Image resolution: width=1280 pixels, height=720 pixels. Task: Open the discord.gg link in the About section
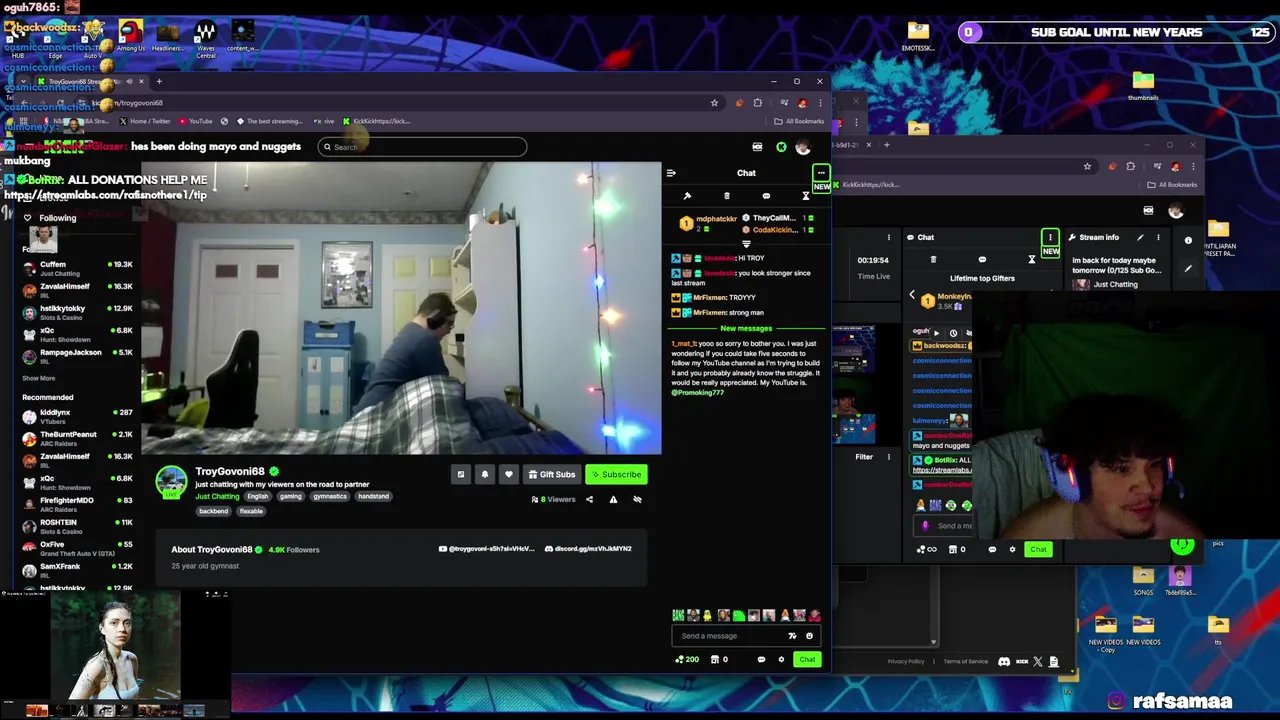(x=588, y=549)
